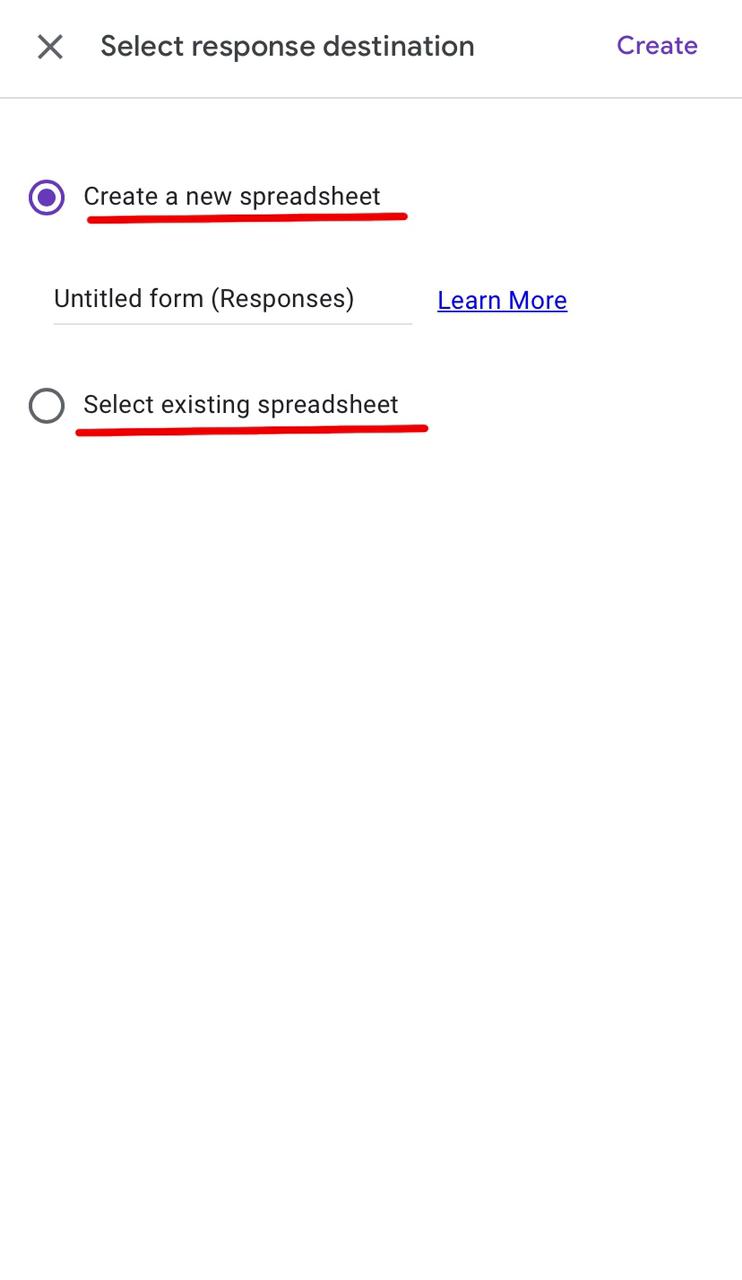Click the red underline below Select existing spreadsheet
The height and width of the screenshot is (1280, 742).
pos(251,430)
